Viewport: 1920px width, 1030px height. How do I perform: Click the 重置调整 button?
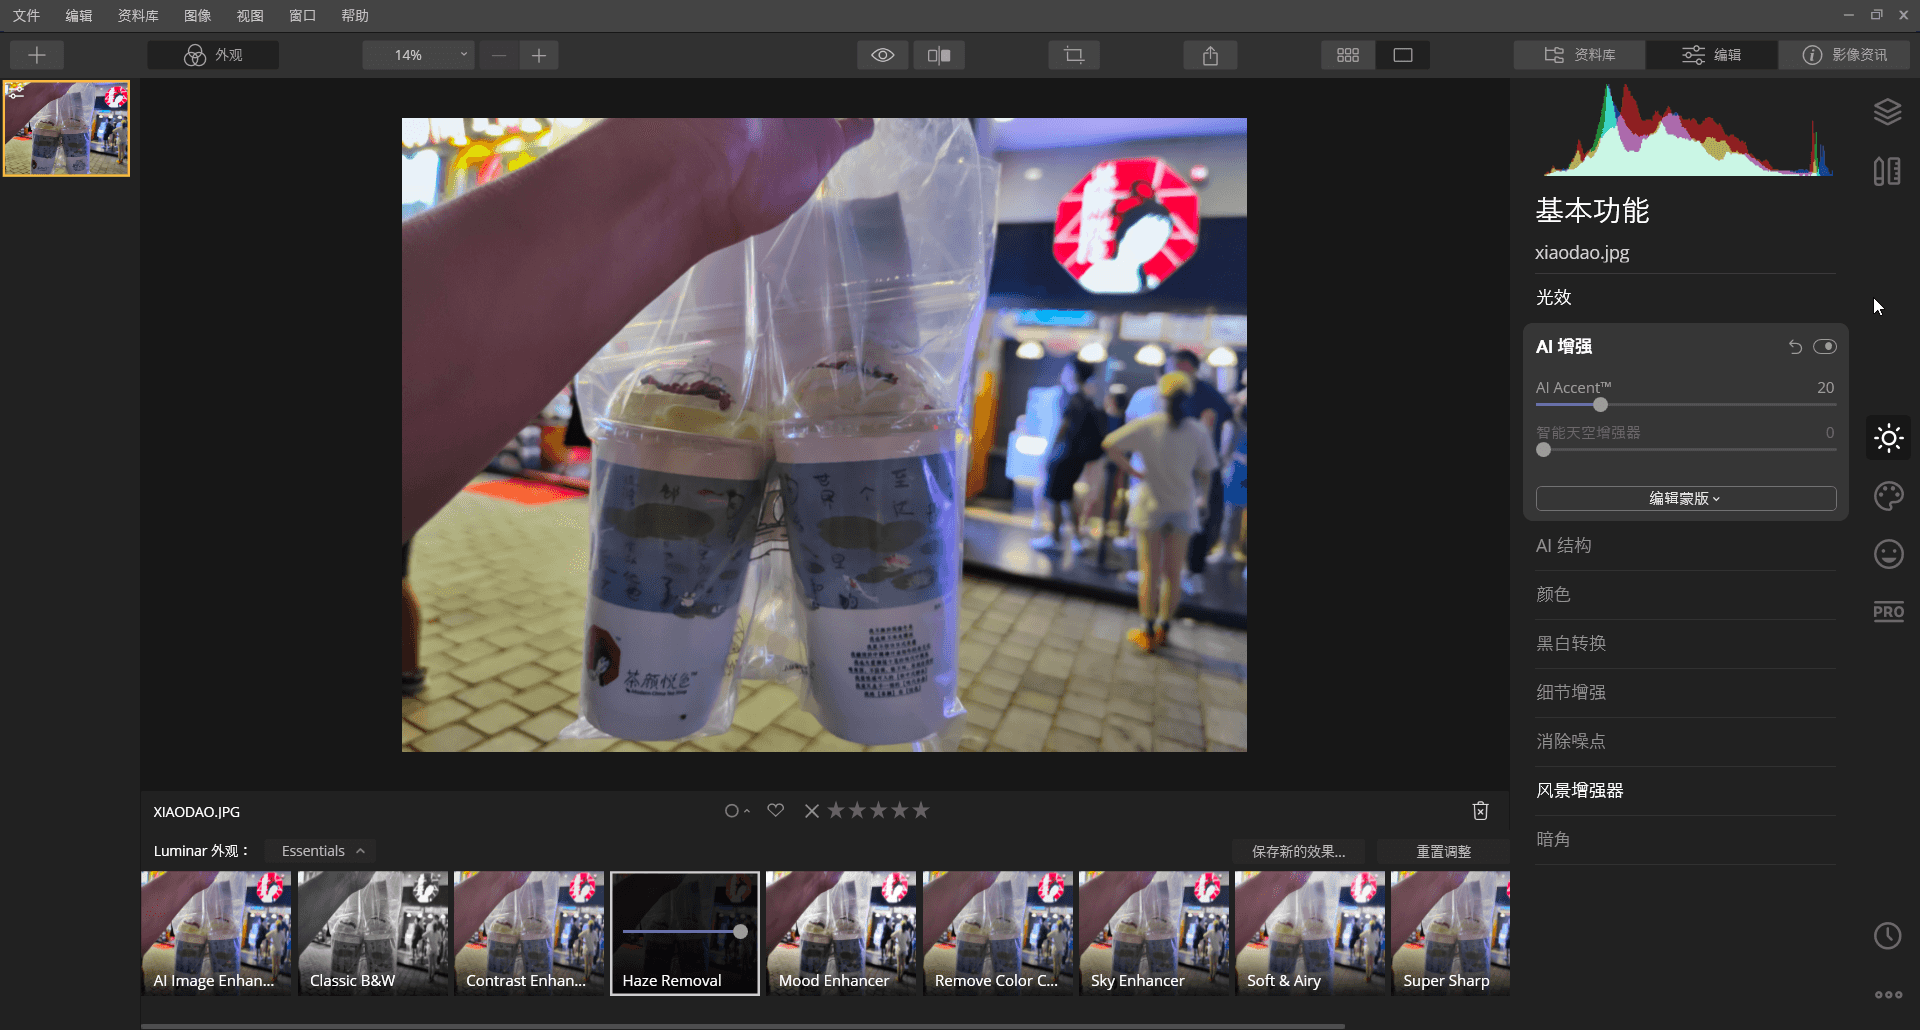(x=1442, y=851)
